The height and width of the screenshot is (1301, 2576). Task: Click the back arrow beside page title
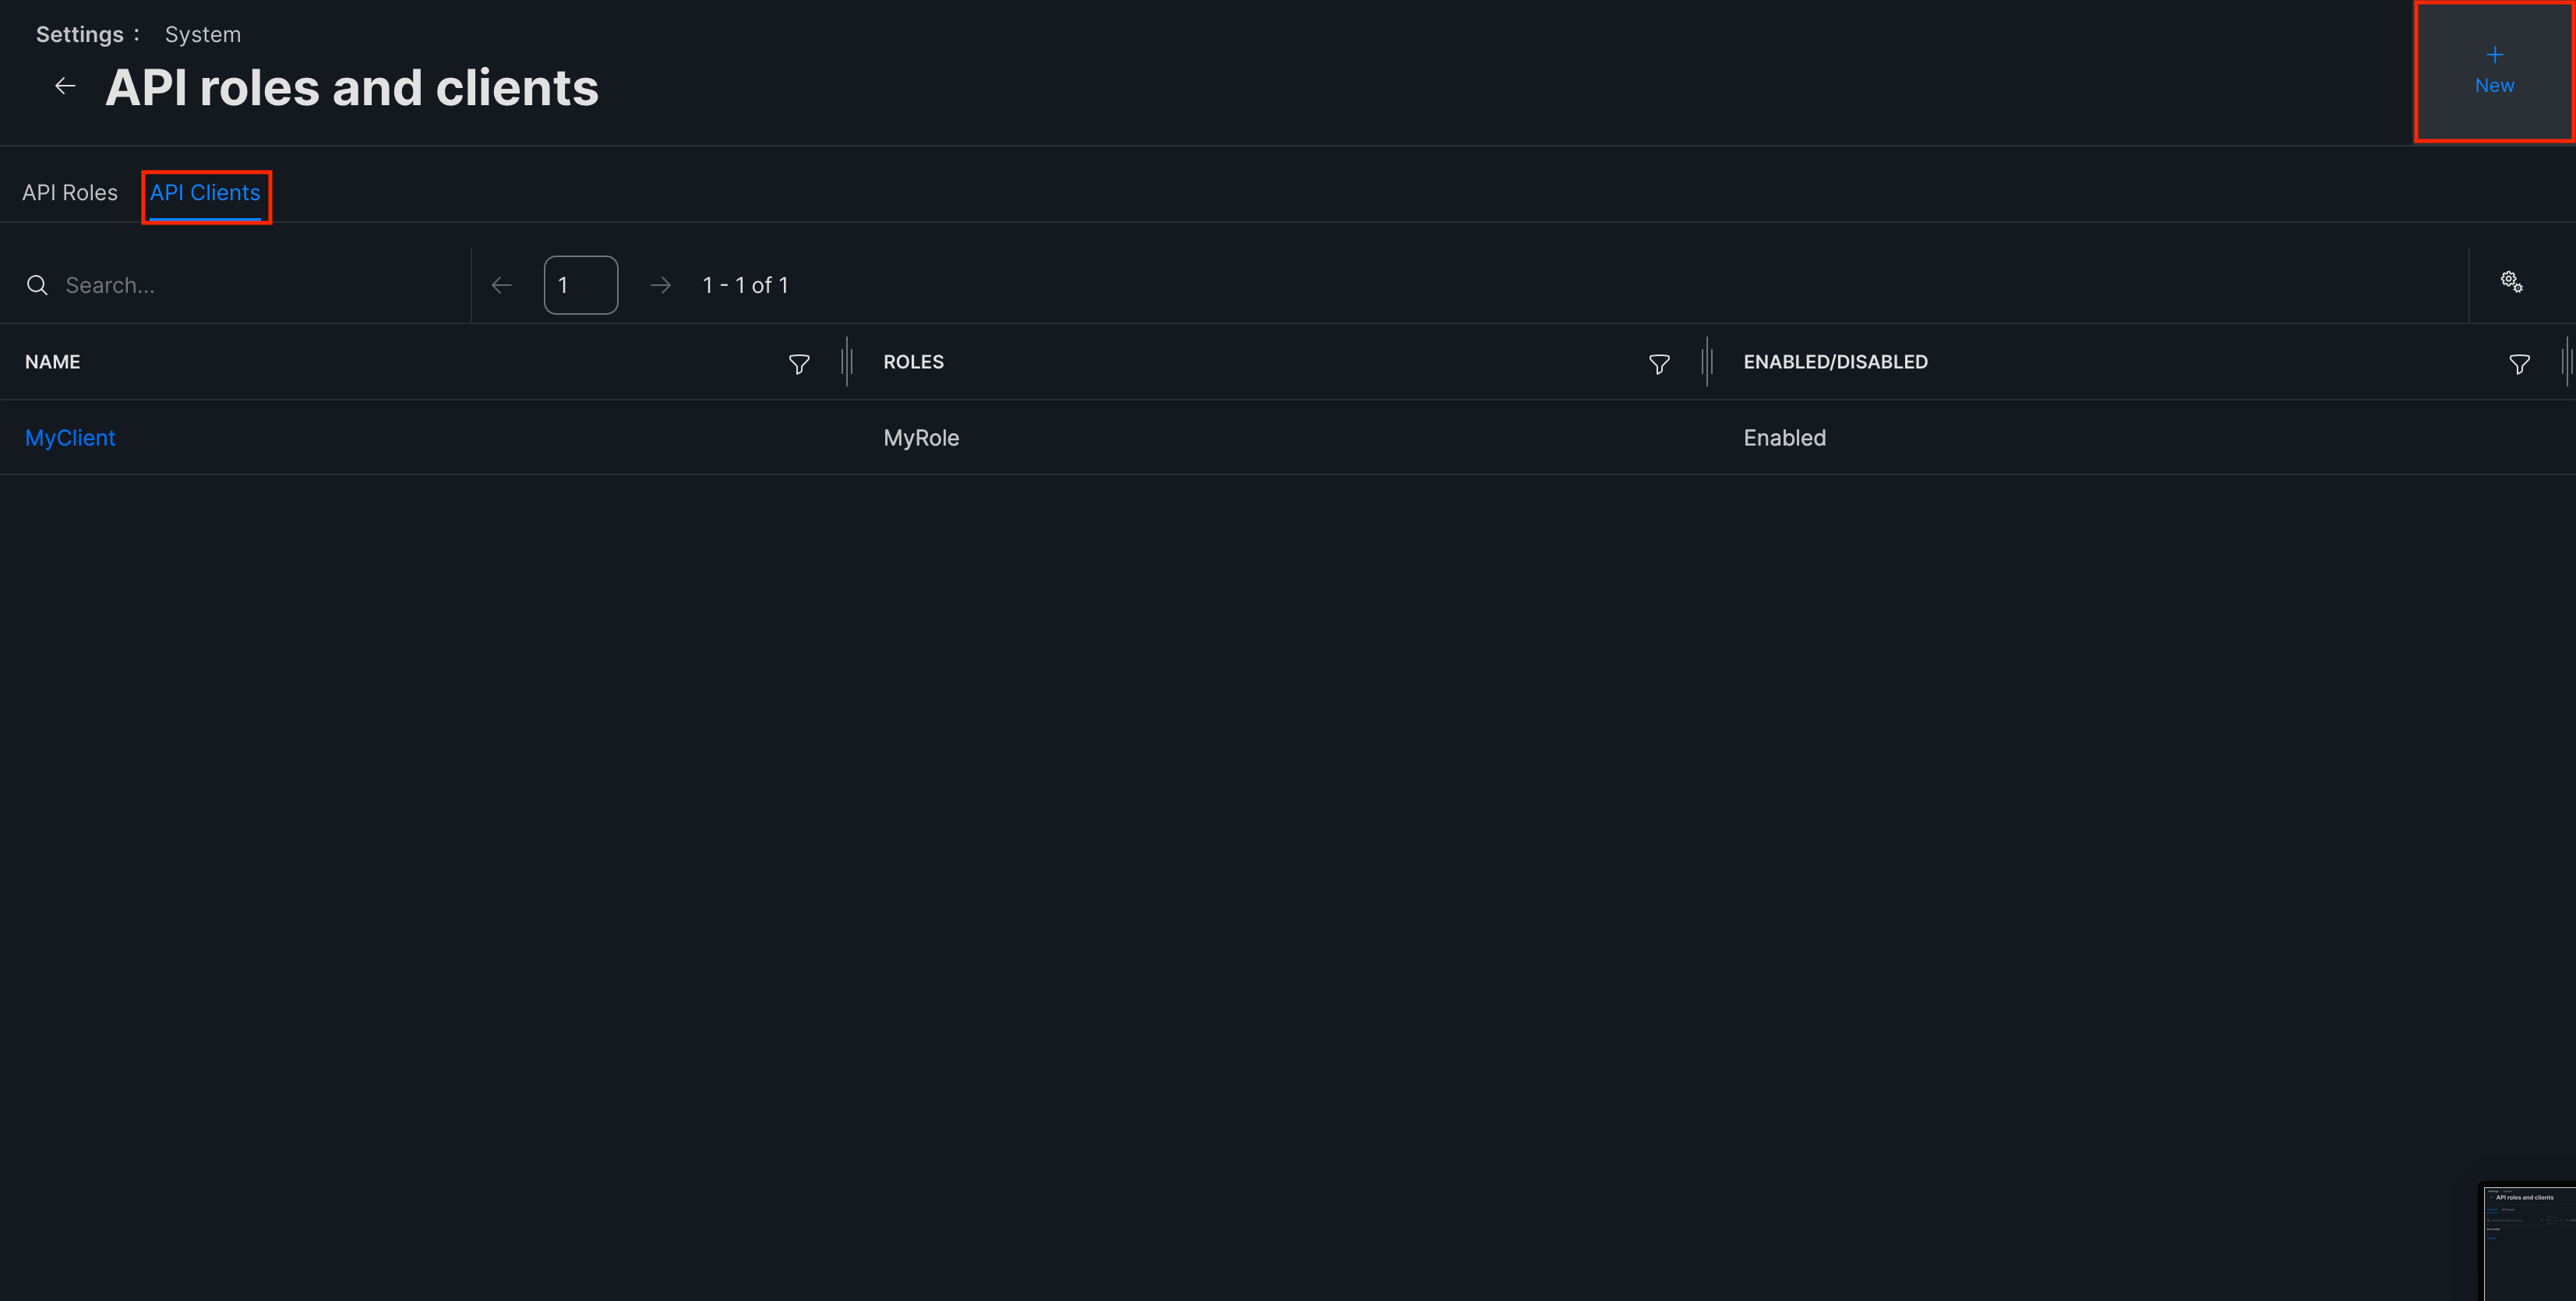(65, 87)
